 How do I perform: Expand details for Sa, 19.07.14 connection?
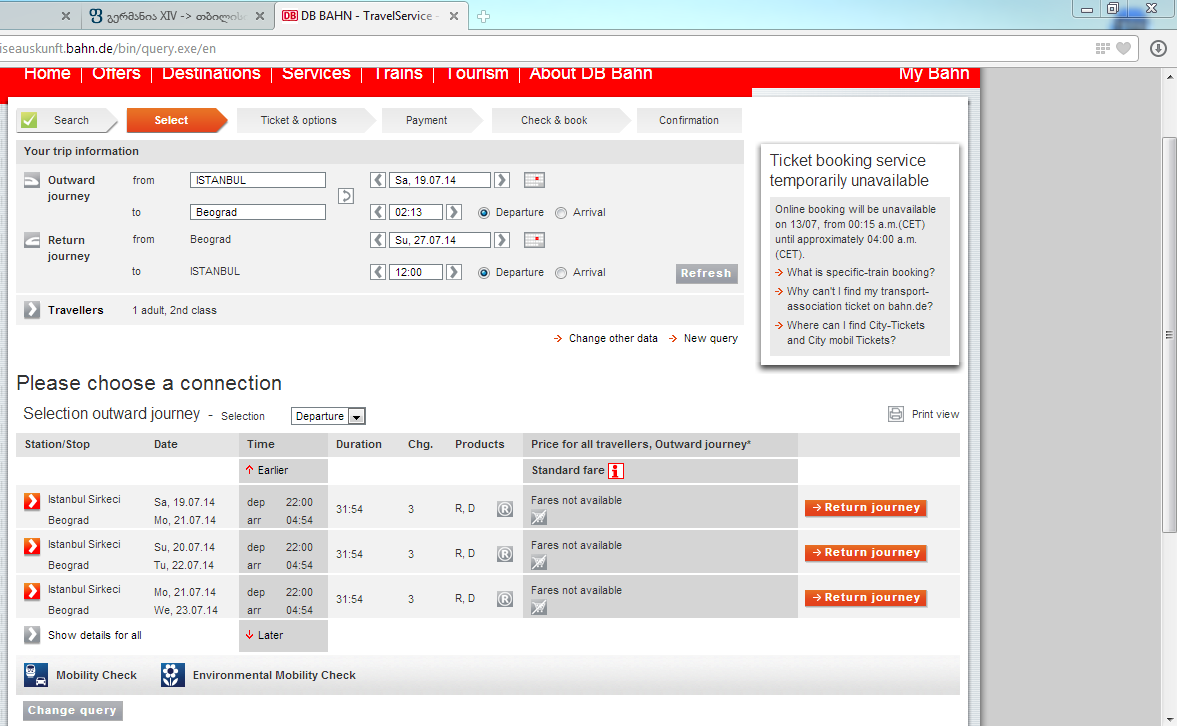click(32, 502)
